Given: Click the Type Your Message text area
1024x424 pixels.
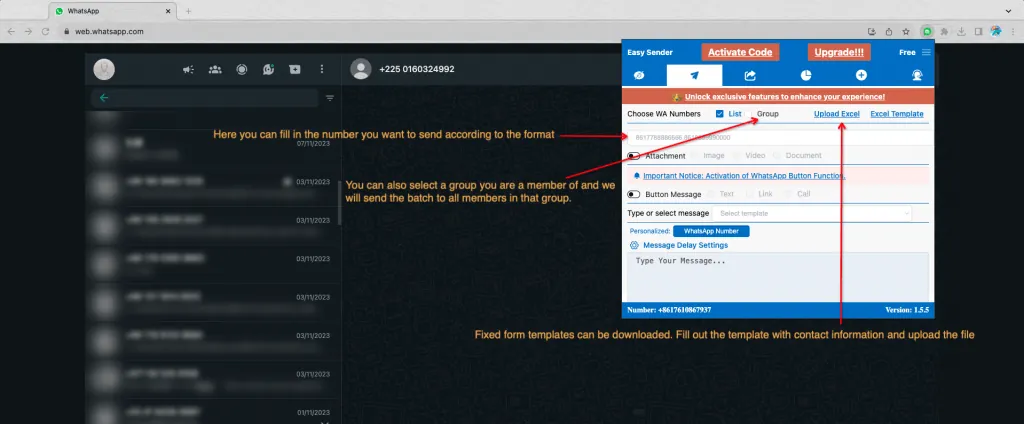Looking at the screenshot, I should 777,273.
